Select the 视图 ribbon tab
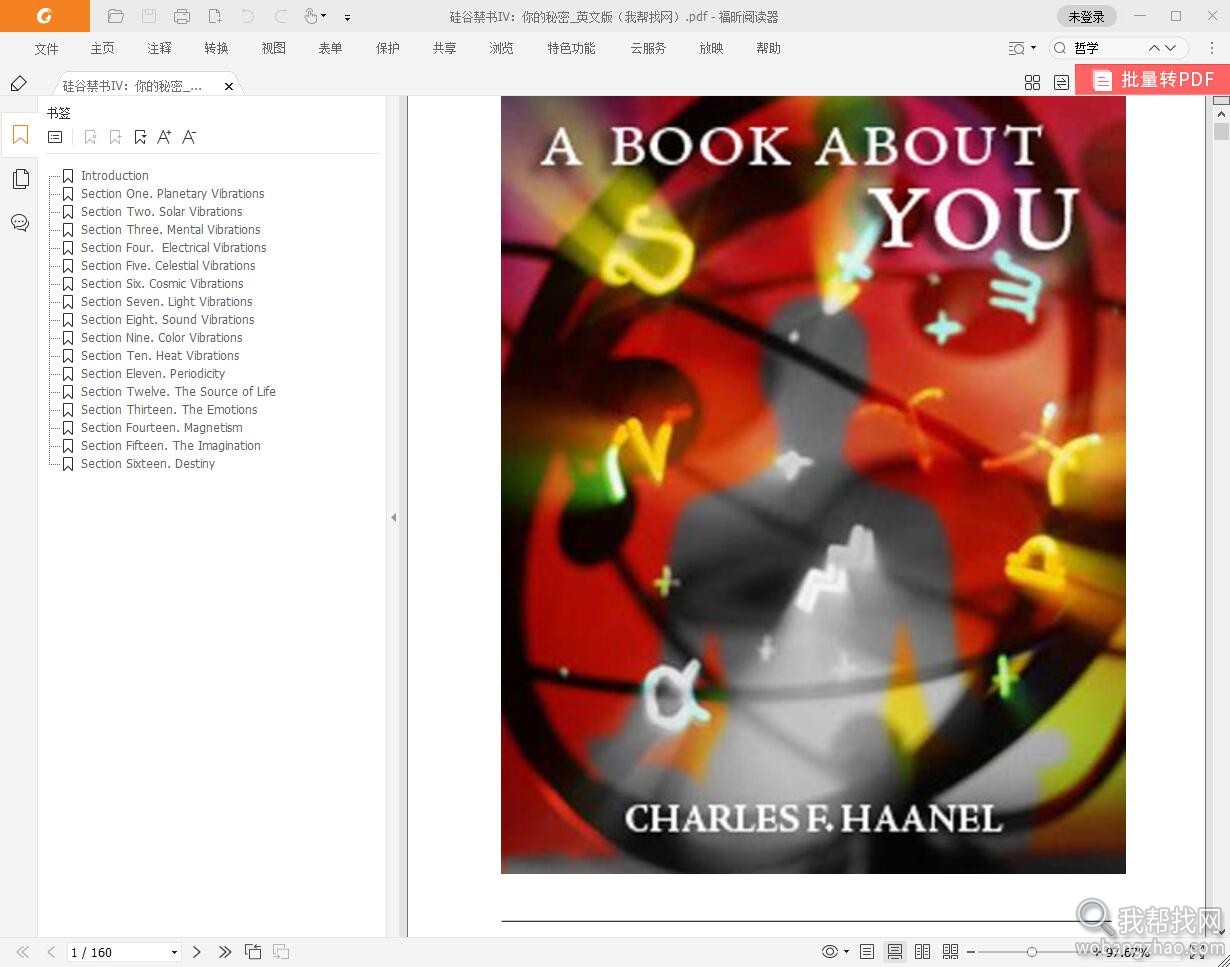Viewport: 1230px width, 967px height. [273, 48]
